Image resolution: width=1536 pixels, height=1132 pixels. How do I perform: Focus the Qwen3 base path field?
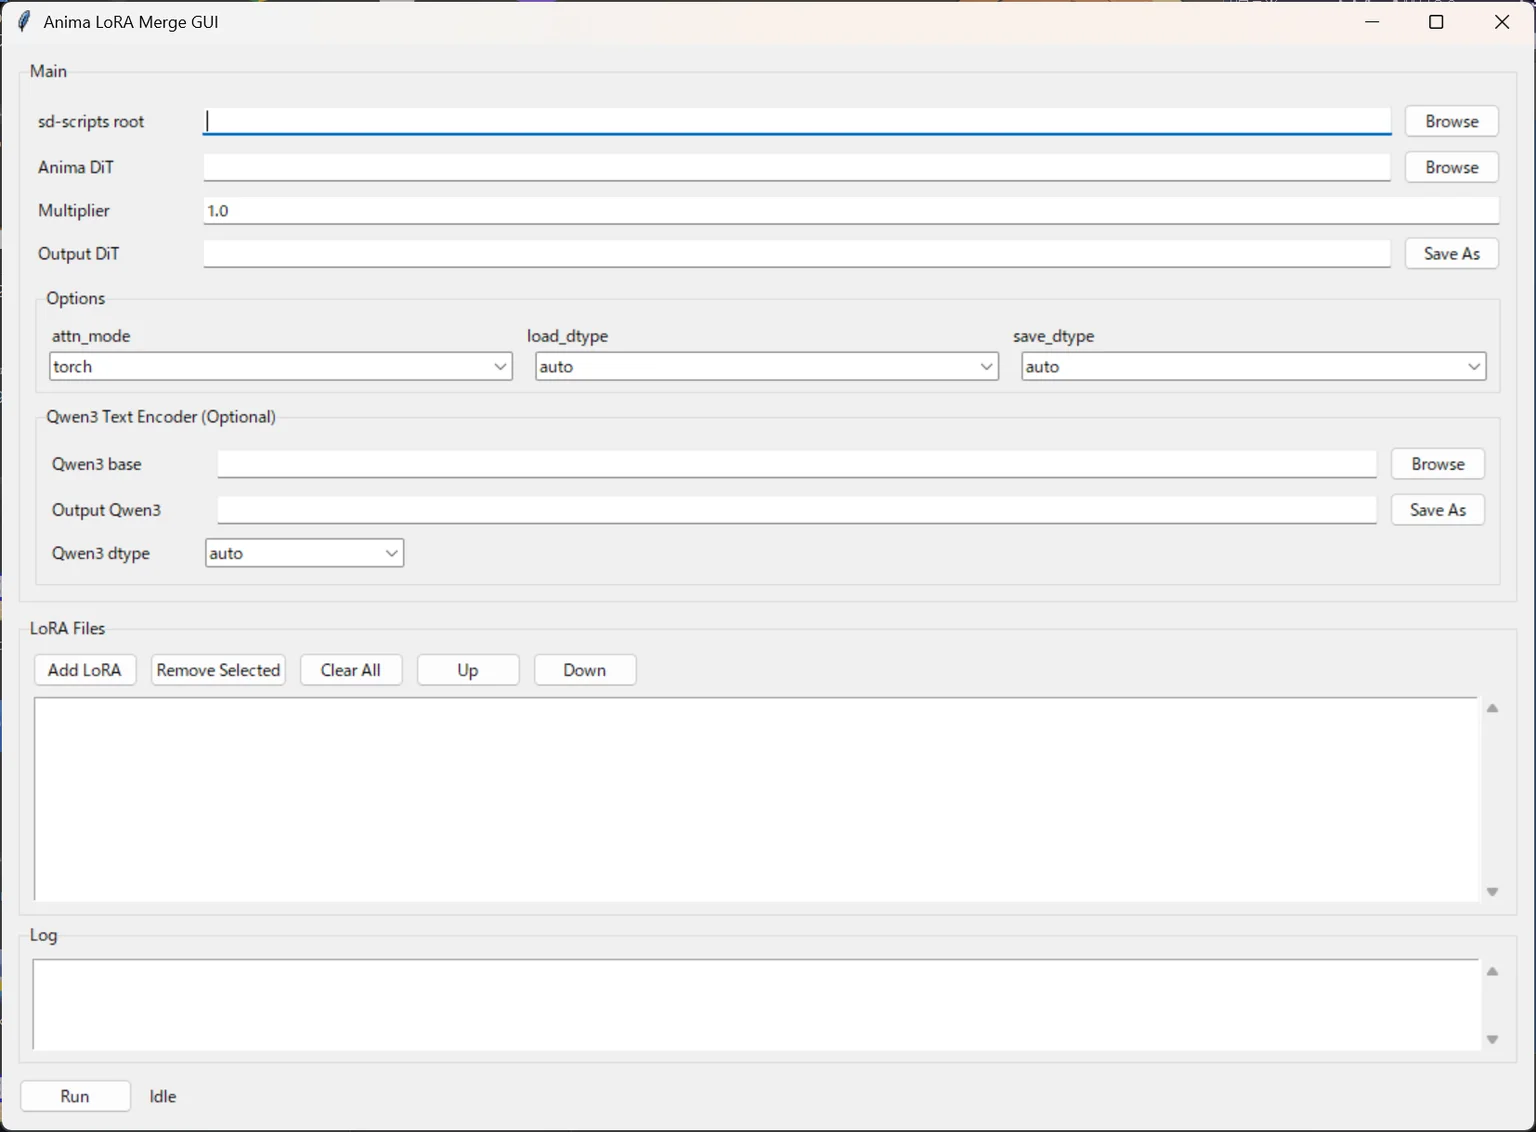click(797, 464)
